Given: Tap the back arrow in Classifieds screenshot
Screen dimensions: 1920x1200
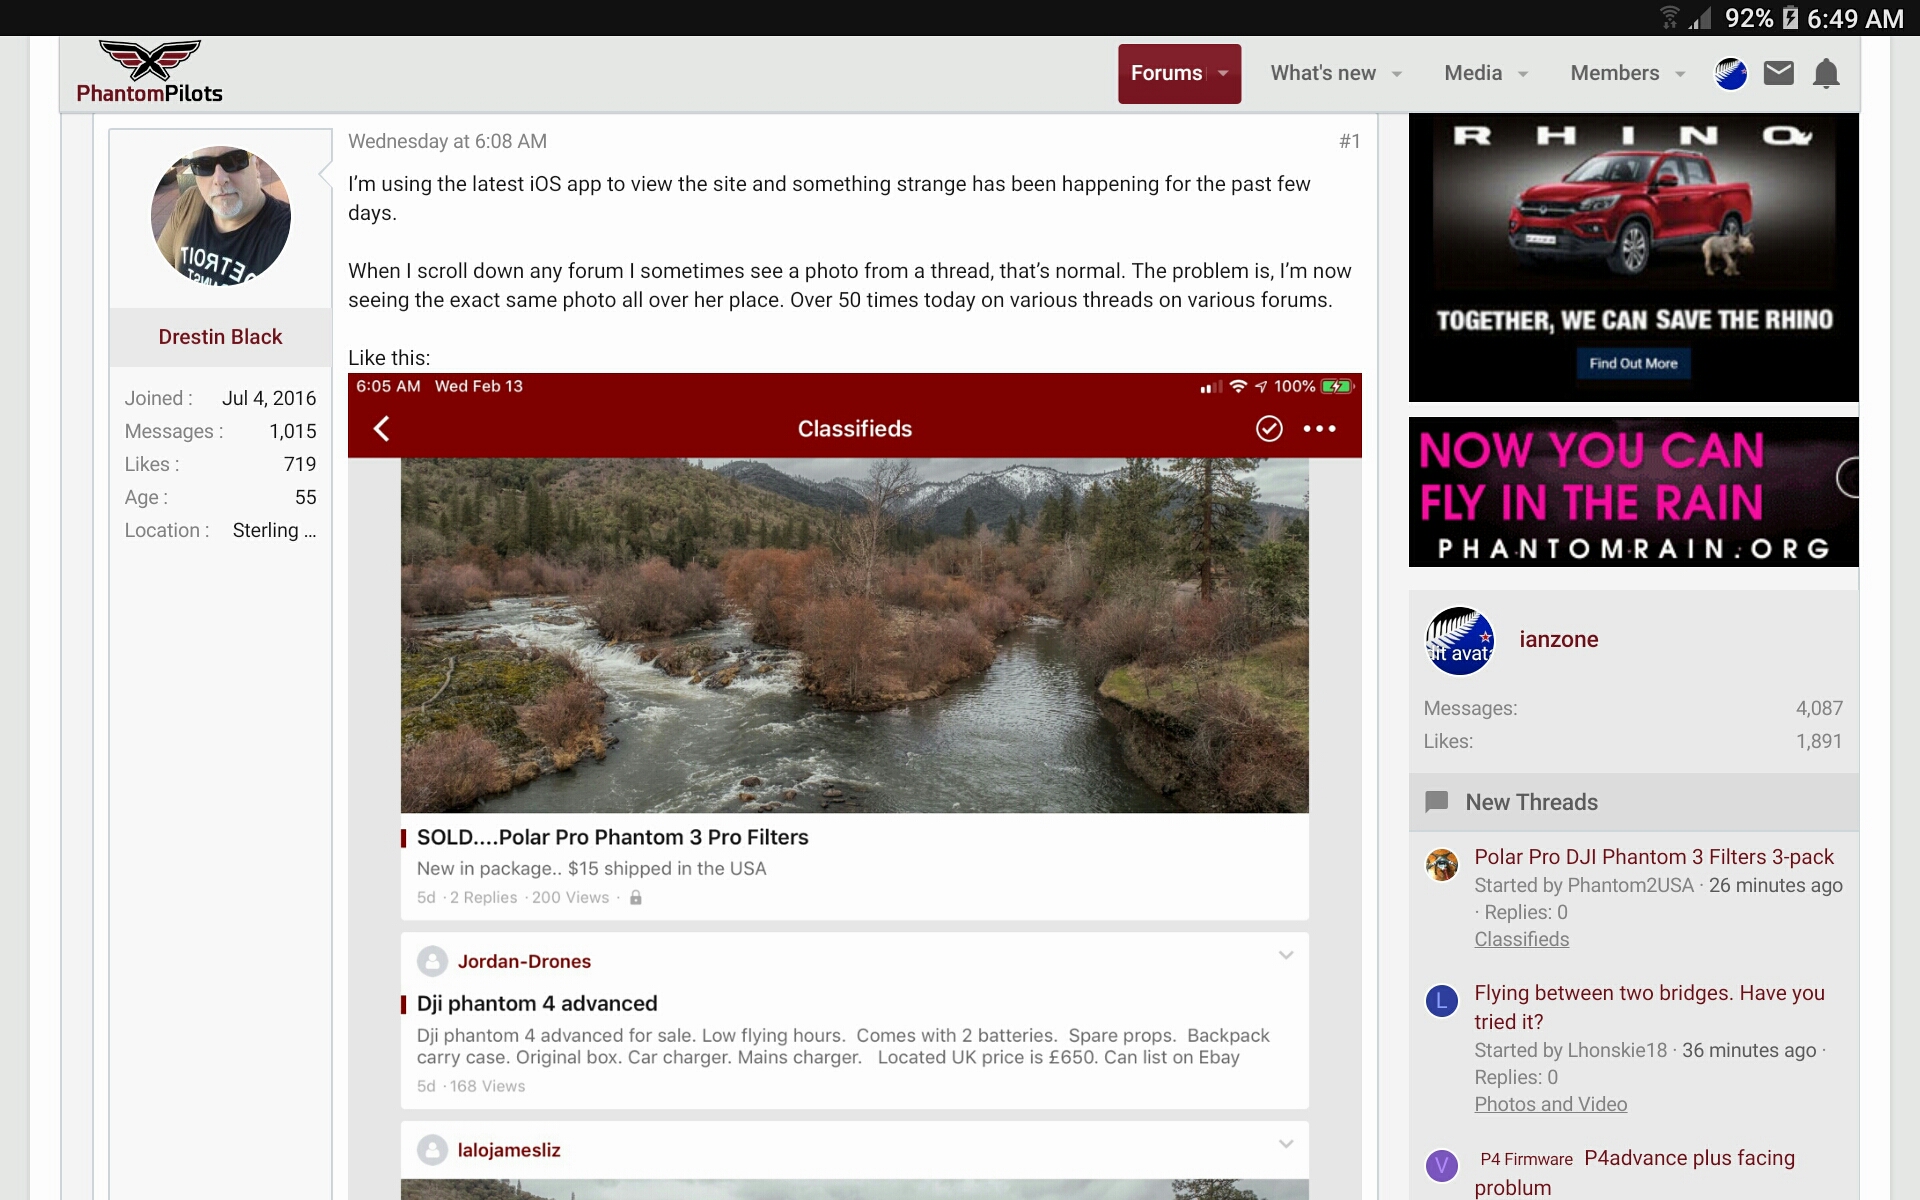Looking at the screenshot, I should coord(381,429).
